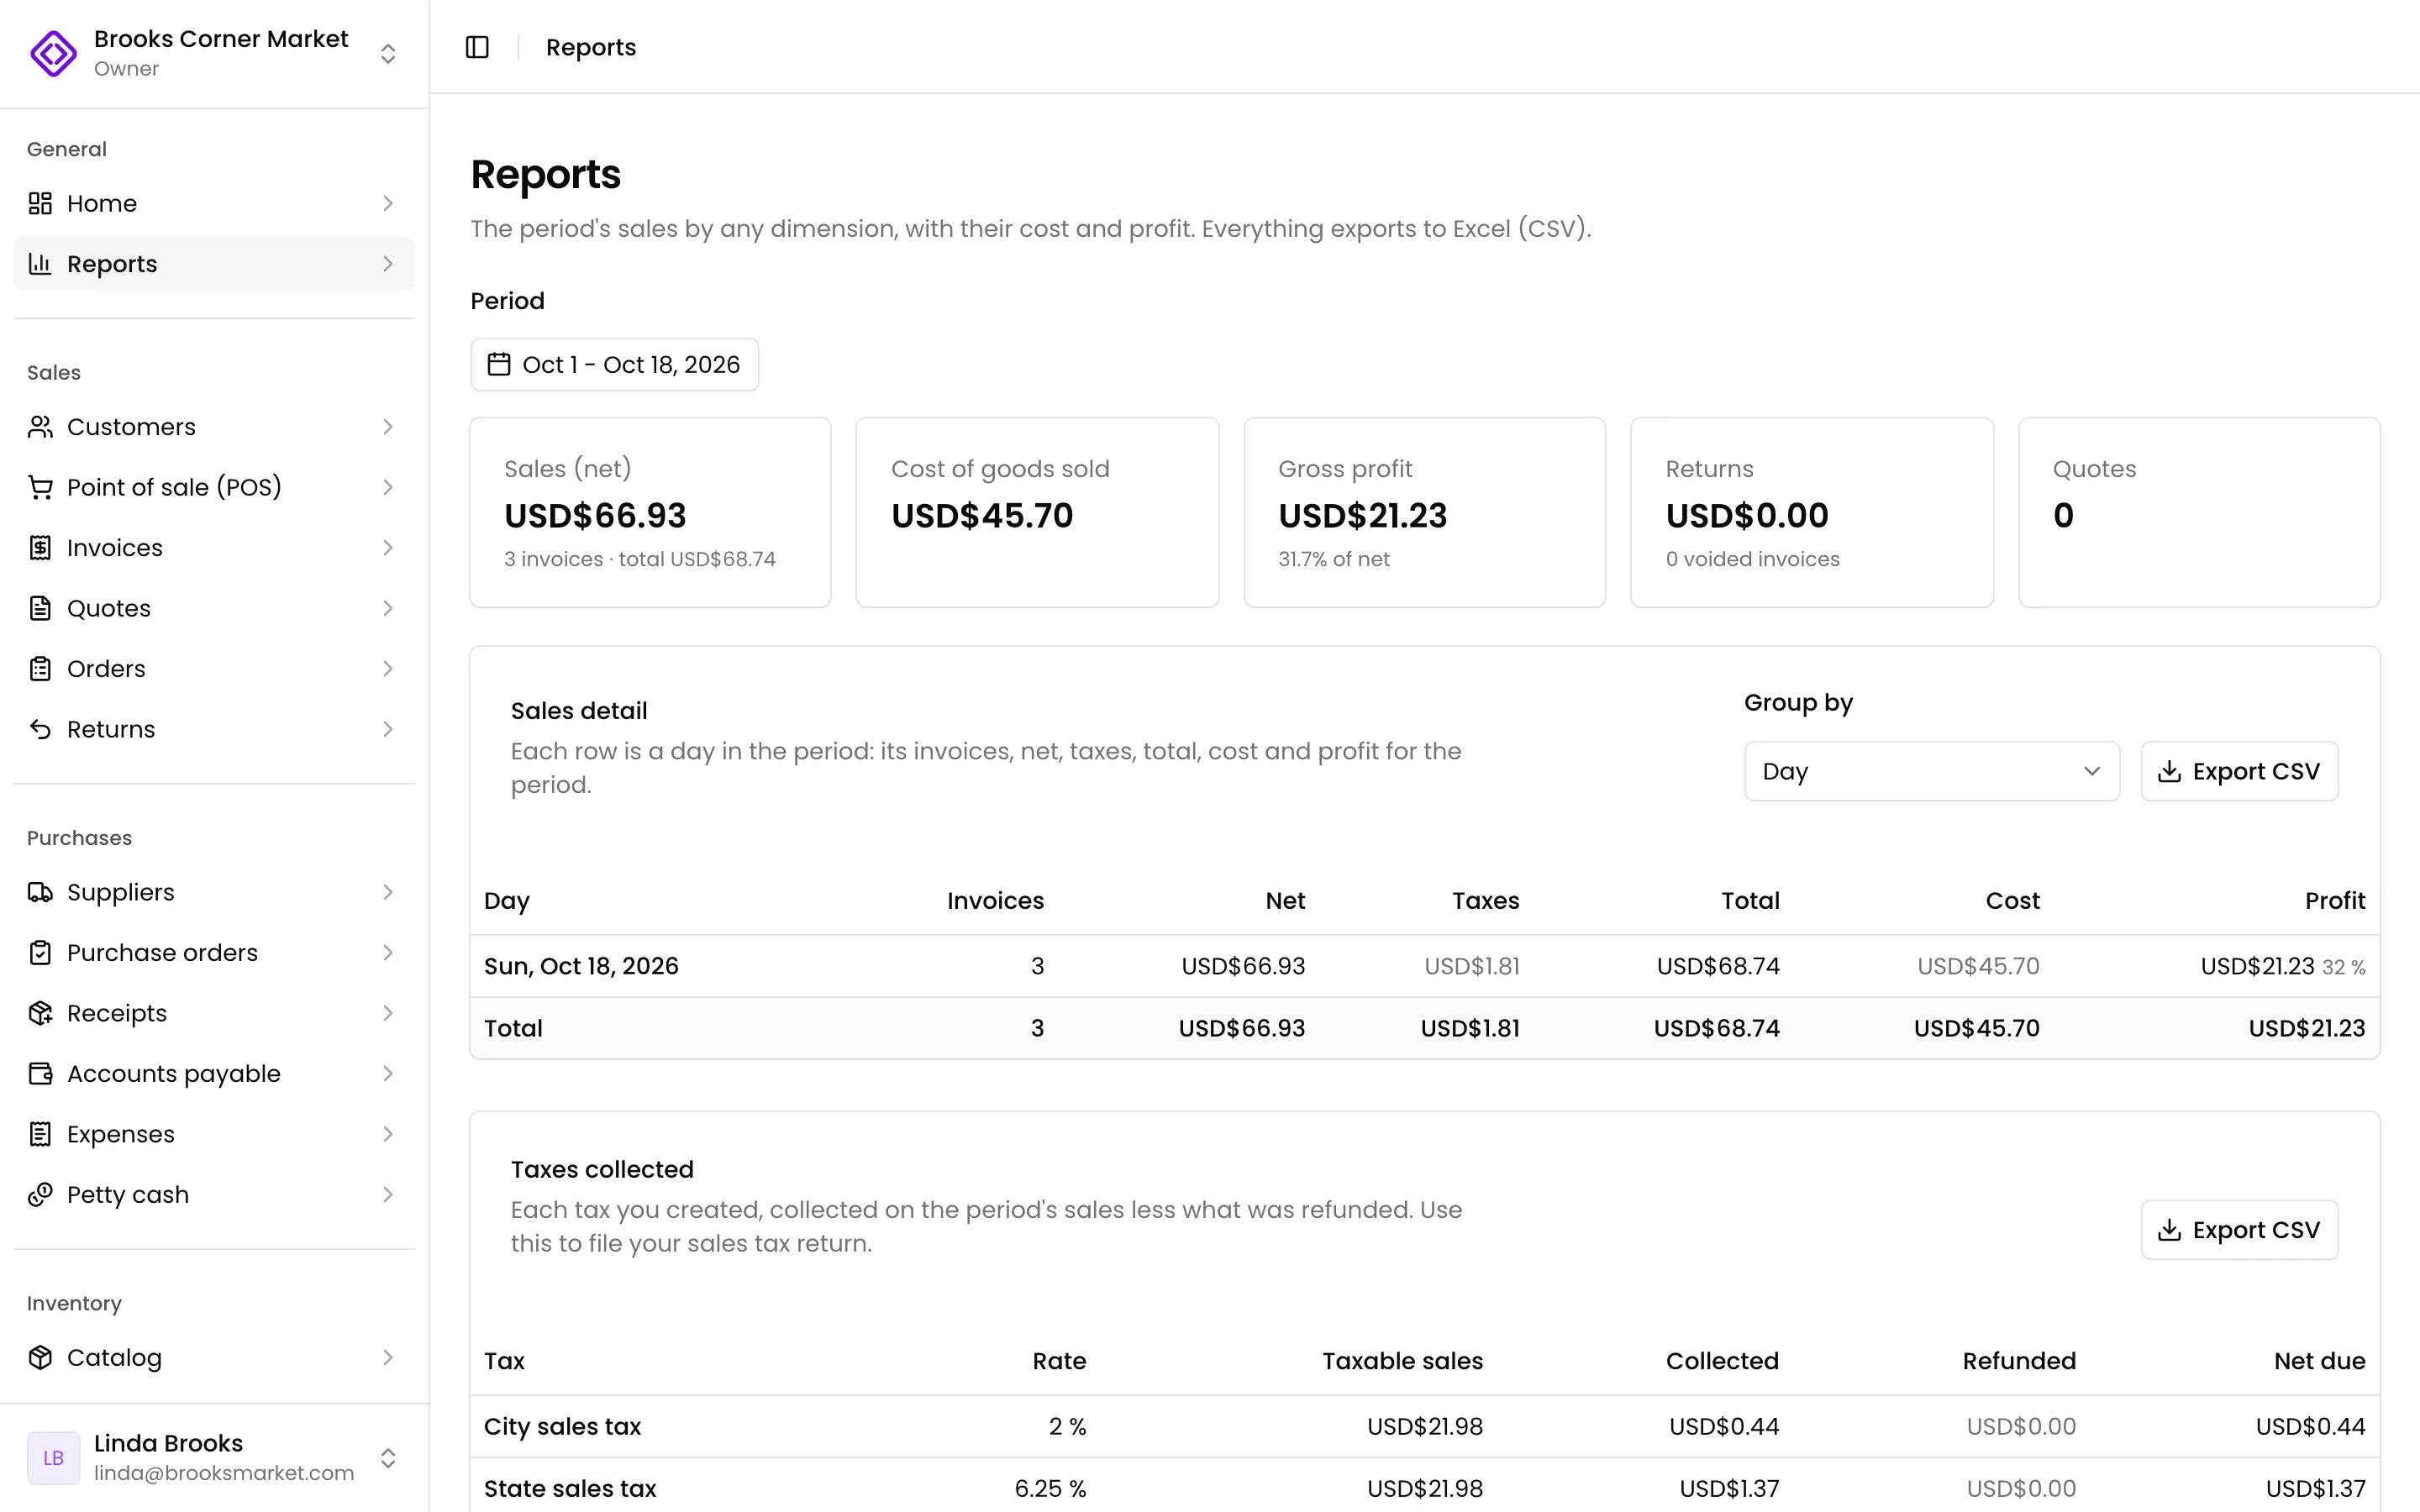Click the Petty cash coins icon
This screenshot has height=1512, width=2420.
40,1195
